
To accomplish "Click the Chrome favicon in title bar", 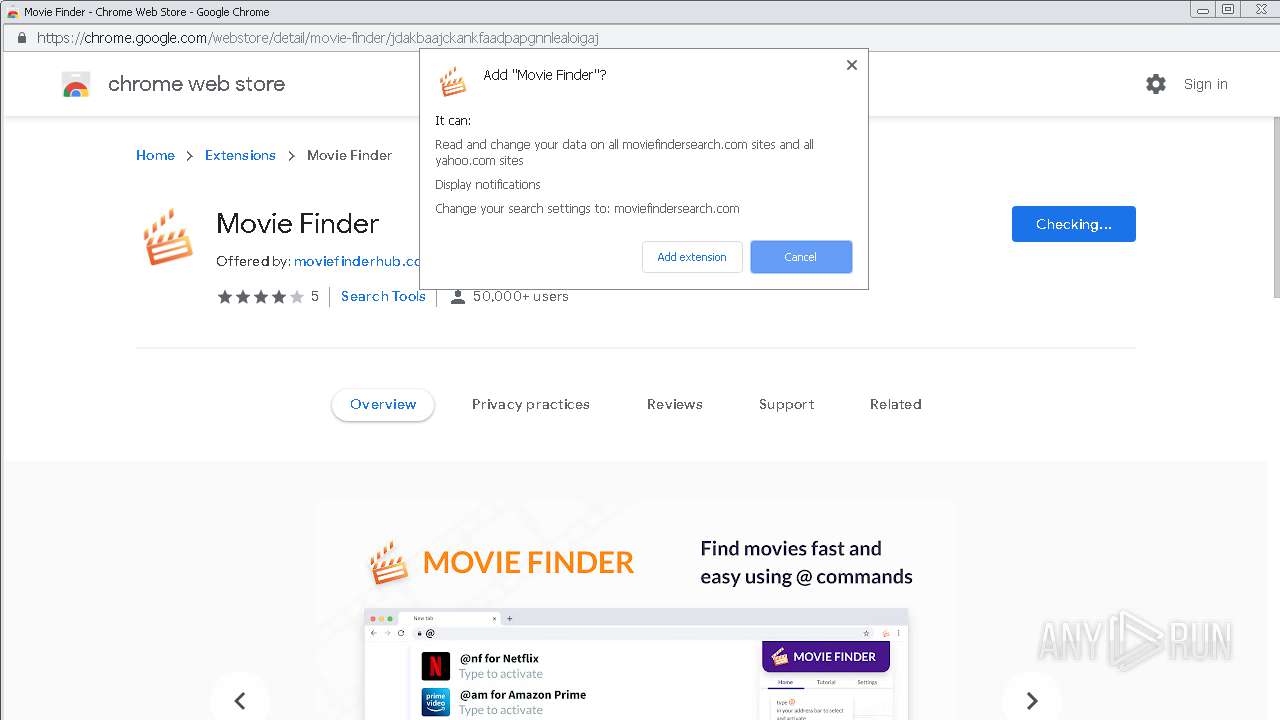I will [13, 12].
